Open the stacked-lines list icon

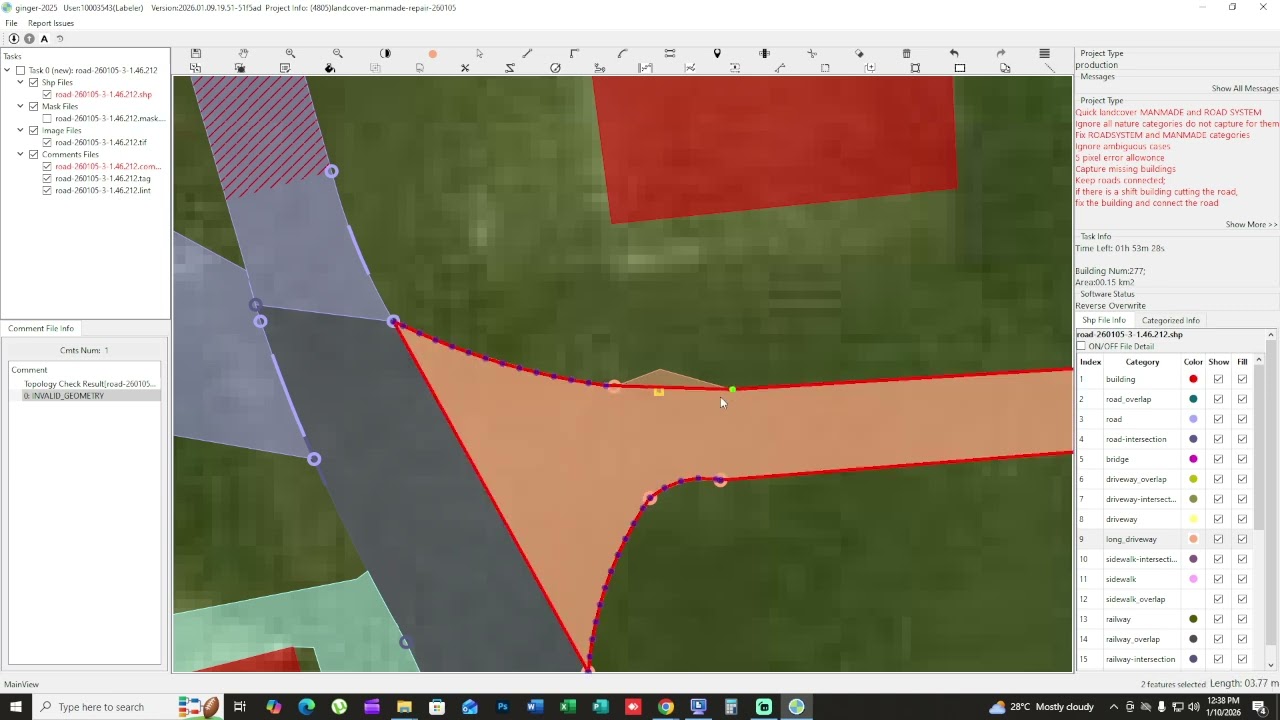pos(1044,53)
